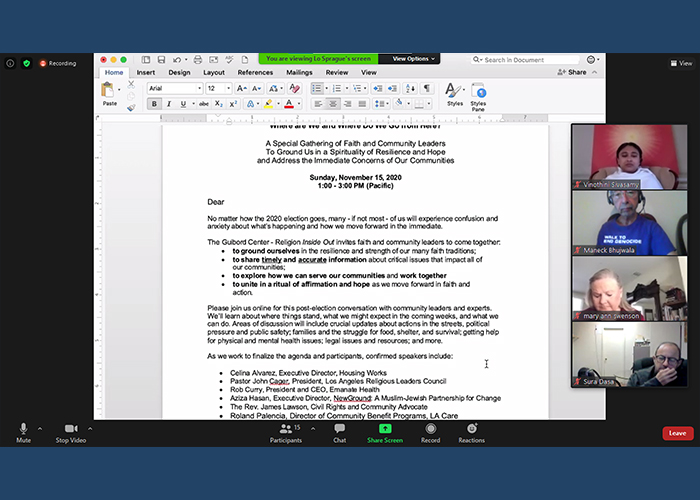Click the Increase Indent icon
Screen dimensions: 700x500
click(392, 88)
